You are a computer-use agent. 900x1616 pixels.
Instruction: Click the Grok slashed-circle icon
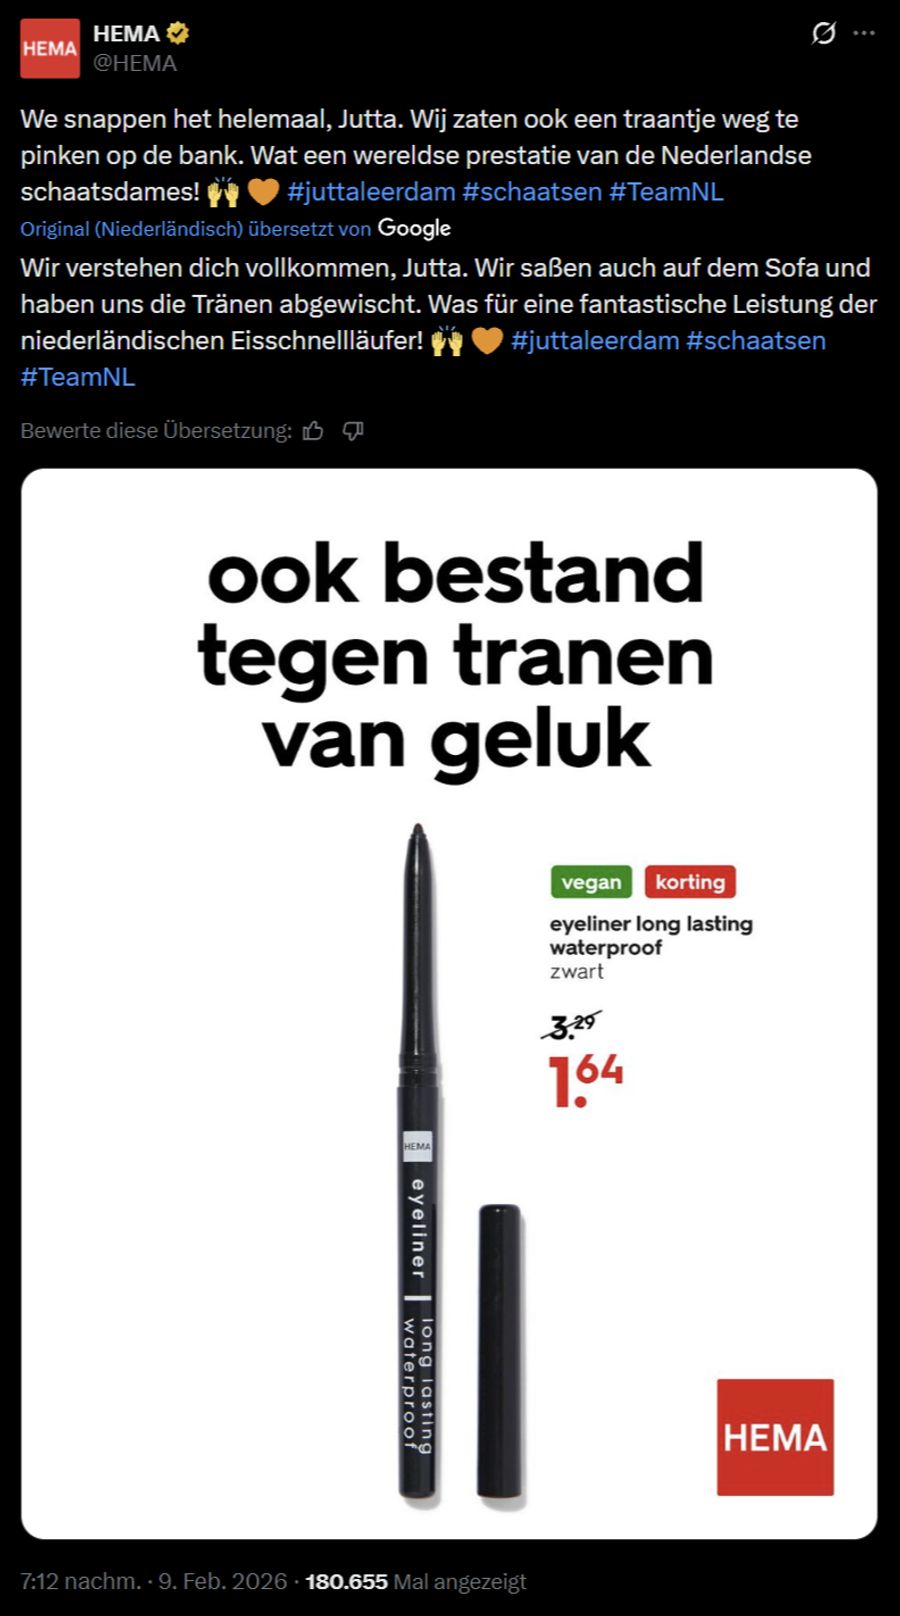coord(823,34)
